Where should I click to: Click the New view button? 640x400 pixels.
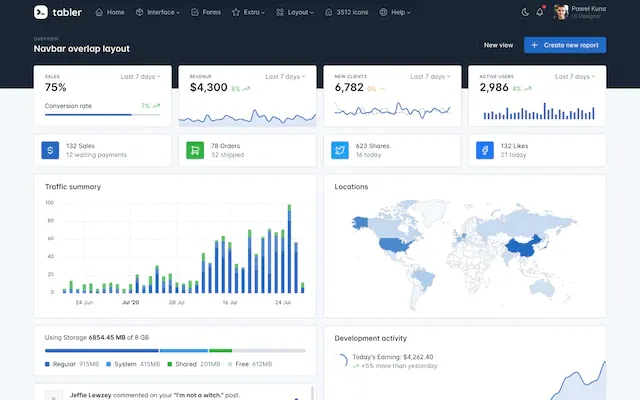point(498,45)
